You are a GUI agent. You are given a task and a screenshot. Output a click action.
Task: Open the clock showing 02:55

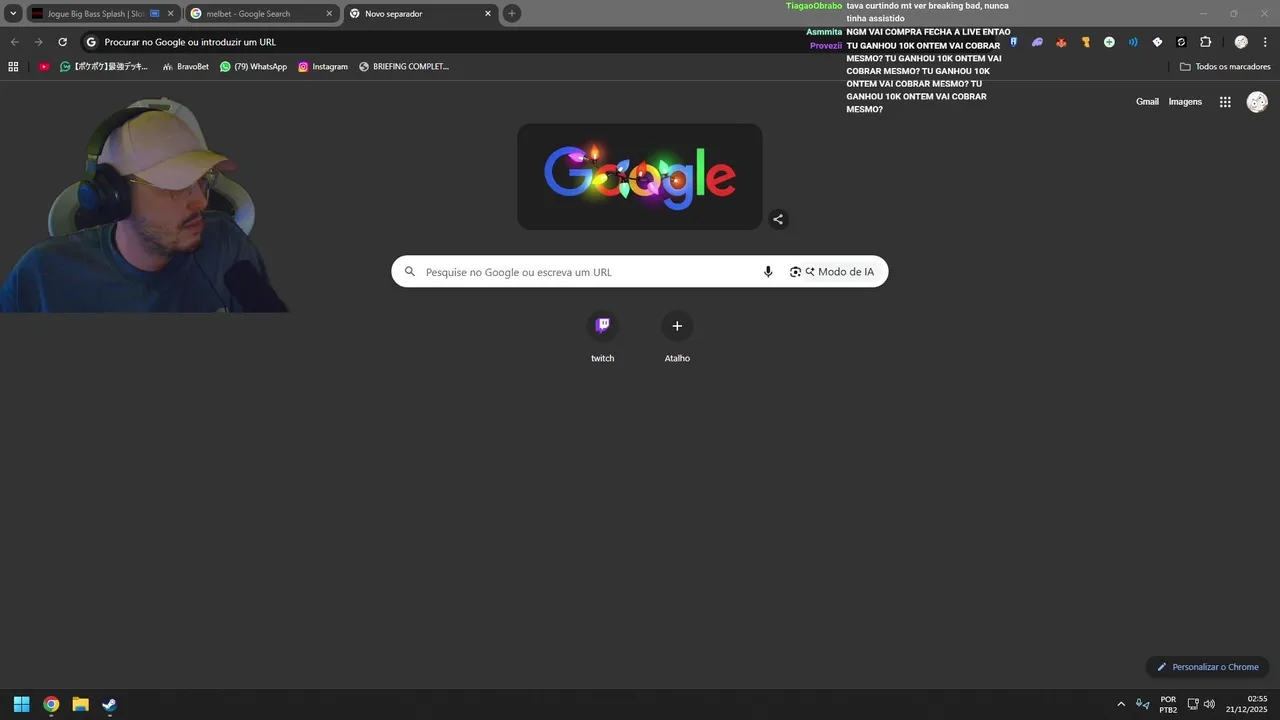(x=1246, y=704)
